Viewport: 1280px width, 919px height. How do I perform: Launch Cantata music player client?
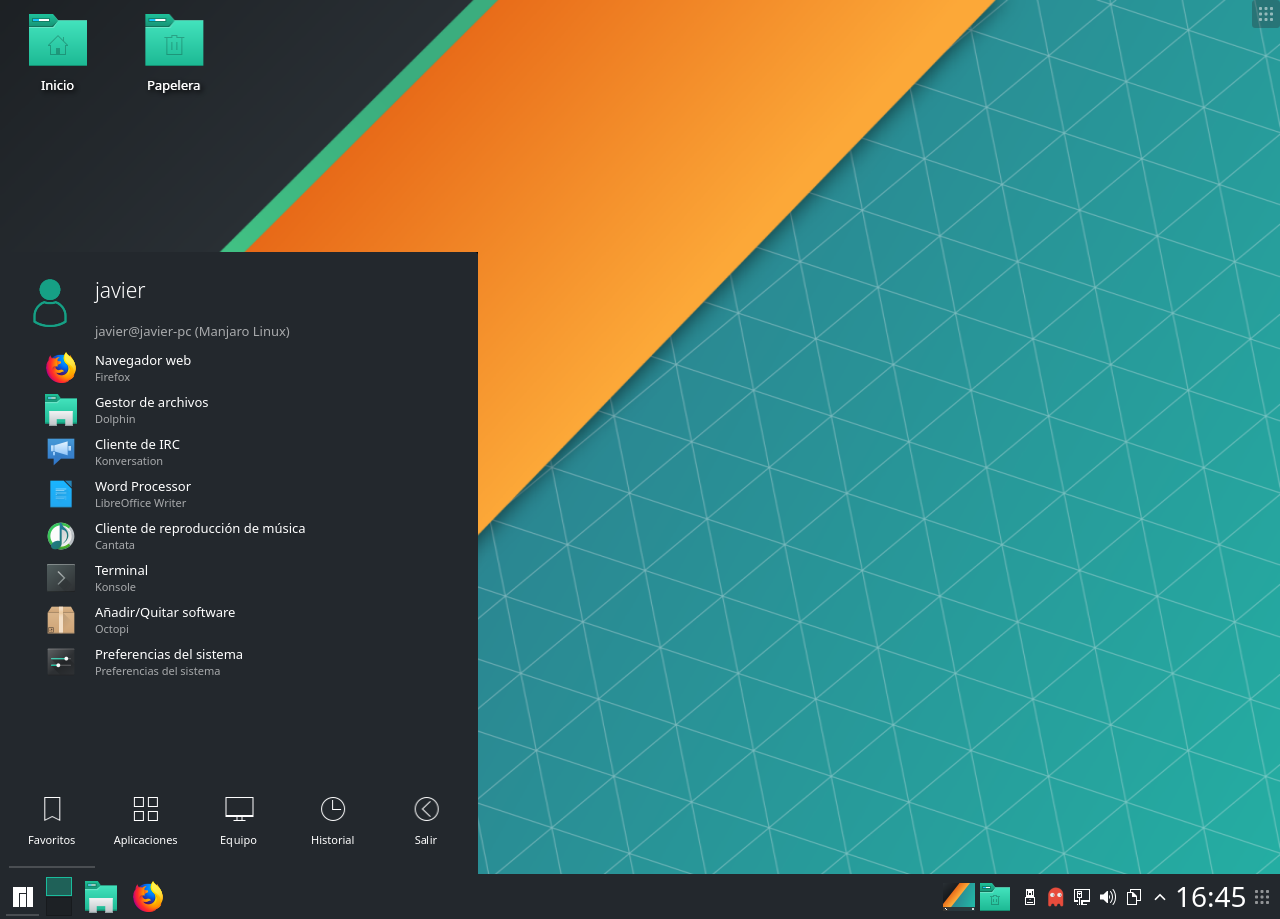pyautogui.click(x=200, y=535)
